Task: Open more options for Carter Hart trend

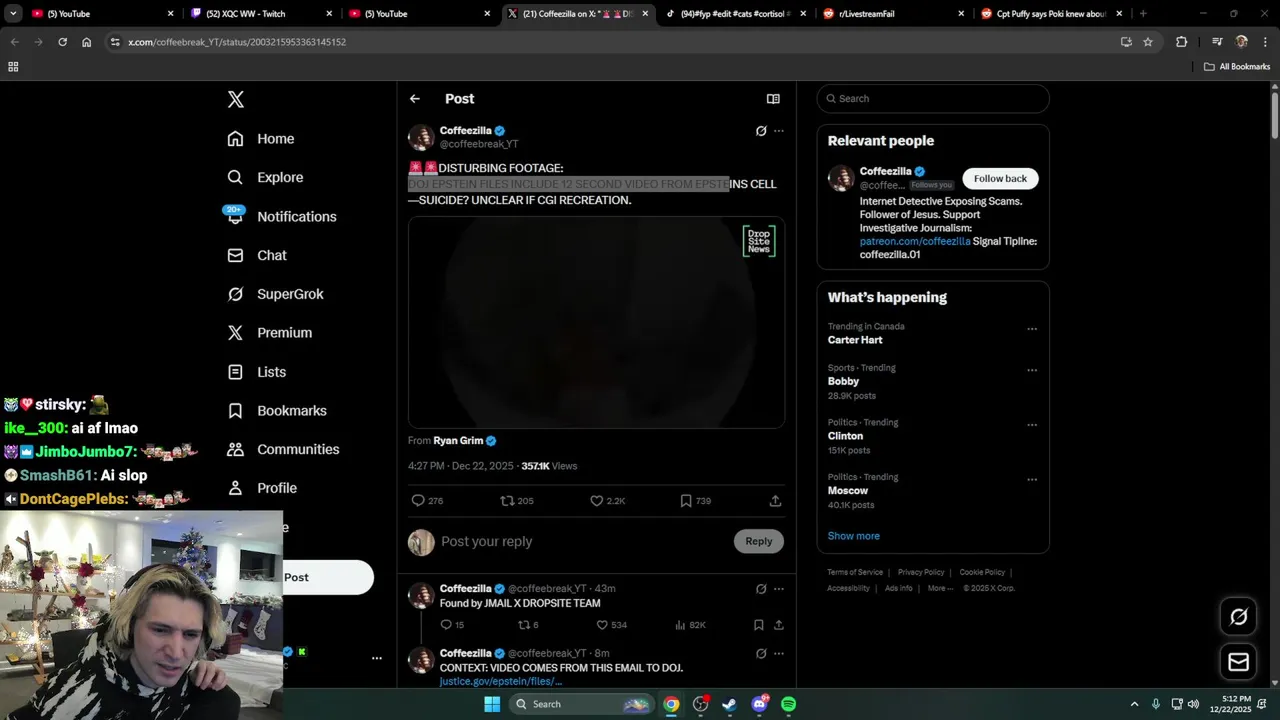Action: point(1032,329)
